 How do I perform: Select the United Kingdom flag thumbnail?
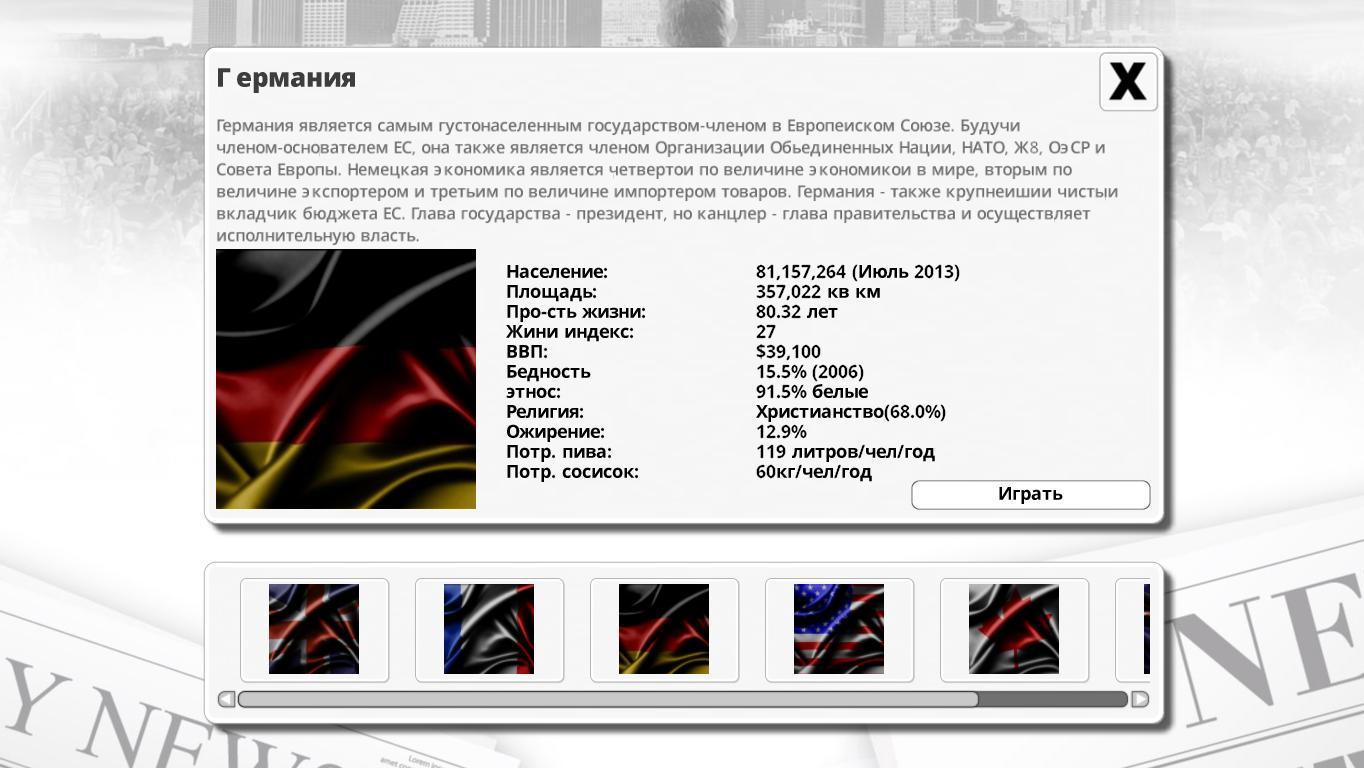(x=314, y=630)
